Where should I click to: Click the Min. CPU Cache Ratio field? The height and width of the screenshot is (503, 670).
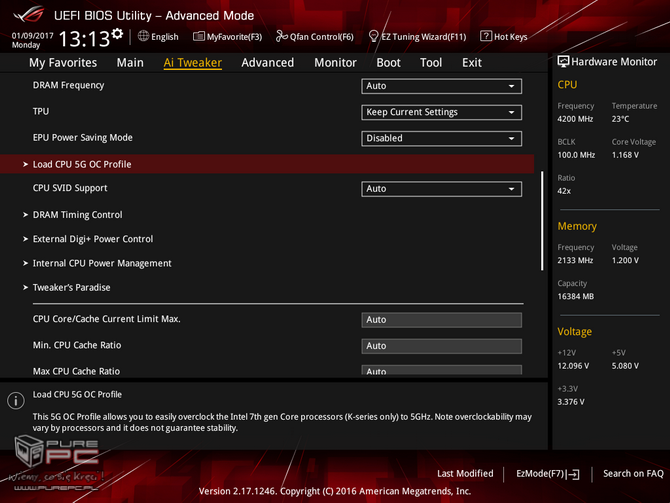[441, 346]
